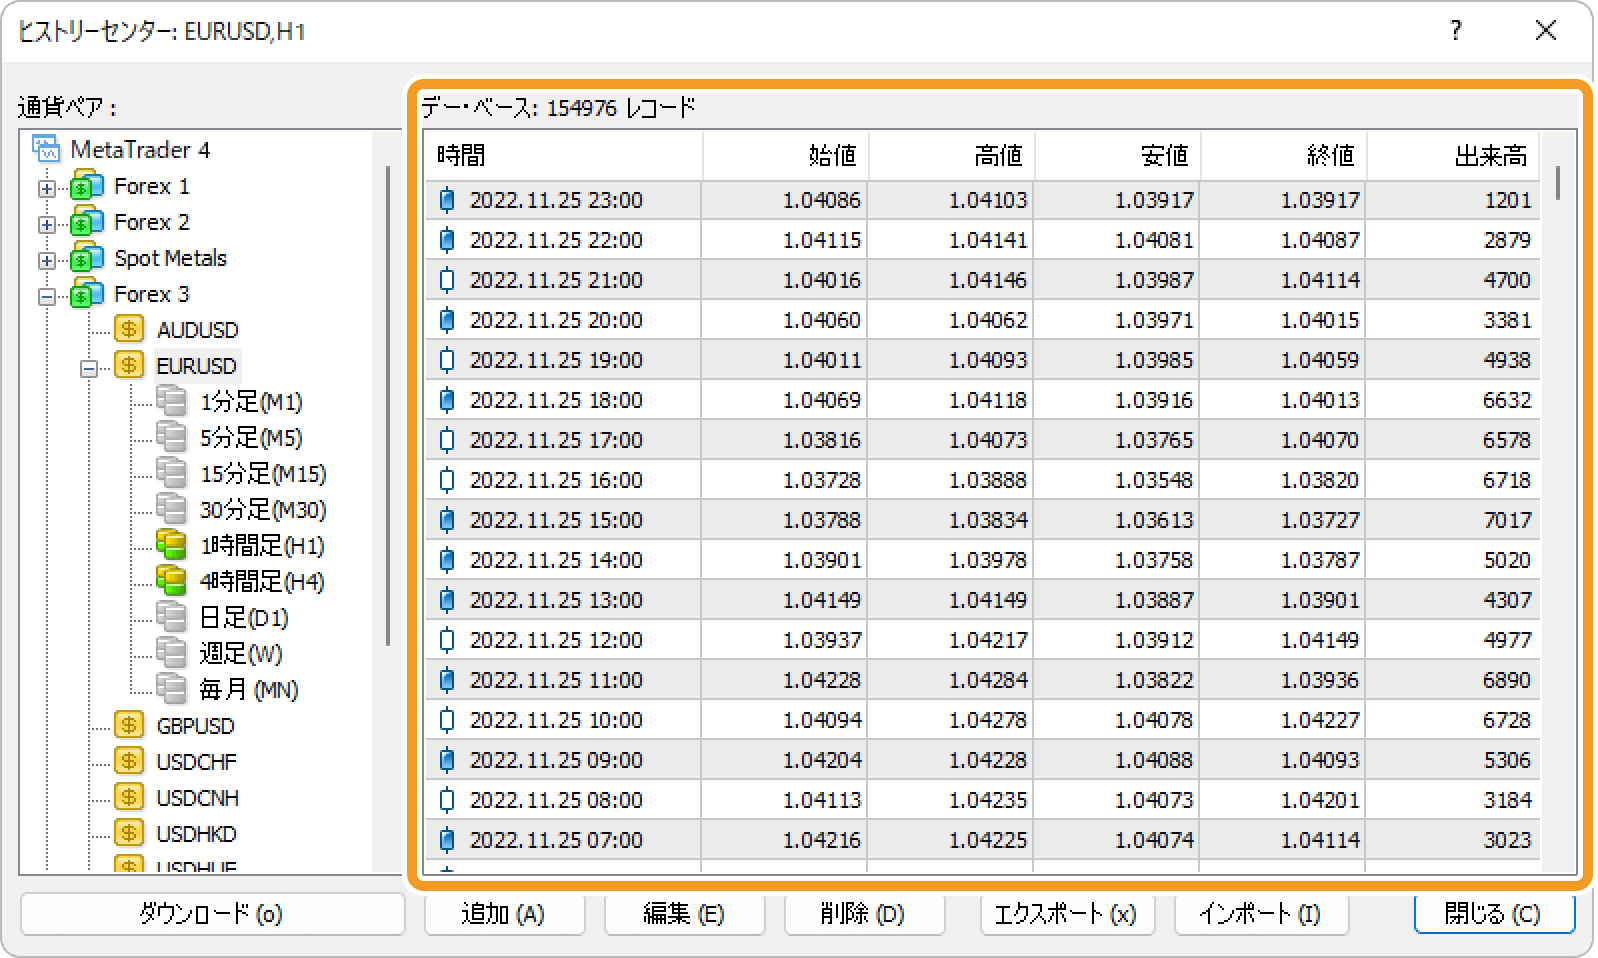Click the symbol tree vertical scrollbar
The width and height of the screenshot is (1598, 958).
[387, 405]
